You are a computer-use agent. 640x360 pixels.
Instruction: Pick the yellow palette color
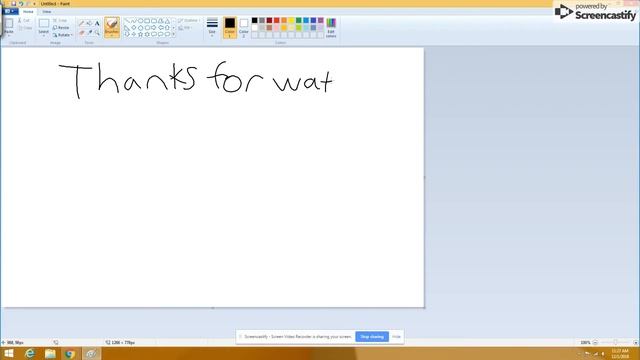click(x=291, y=20)
